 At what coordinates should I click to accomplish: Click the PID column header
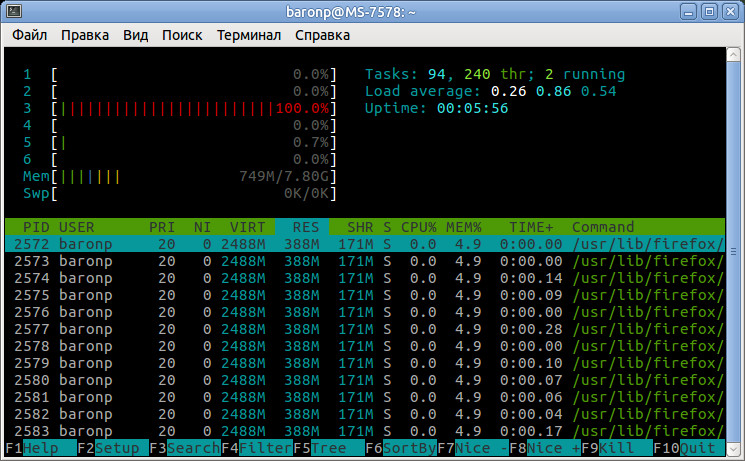(36, 227)
